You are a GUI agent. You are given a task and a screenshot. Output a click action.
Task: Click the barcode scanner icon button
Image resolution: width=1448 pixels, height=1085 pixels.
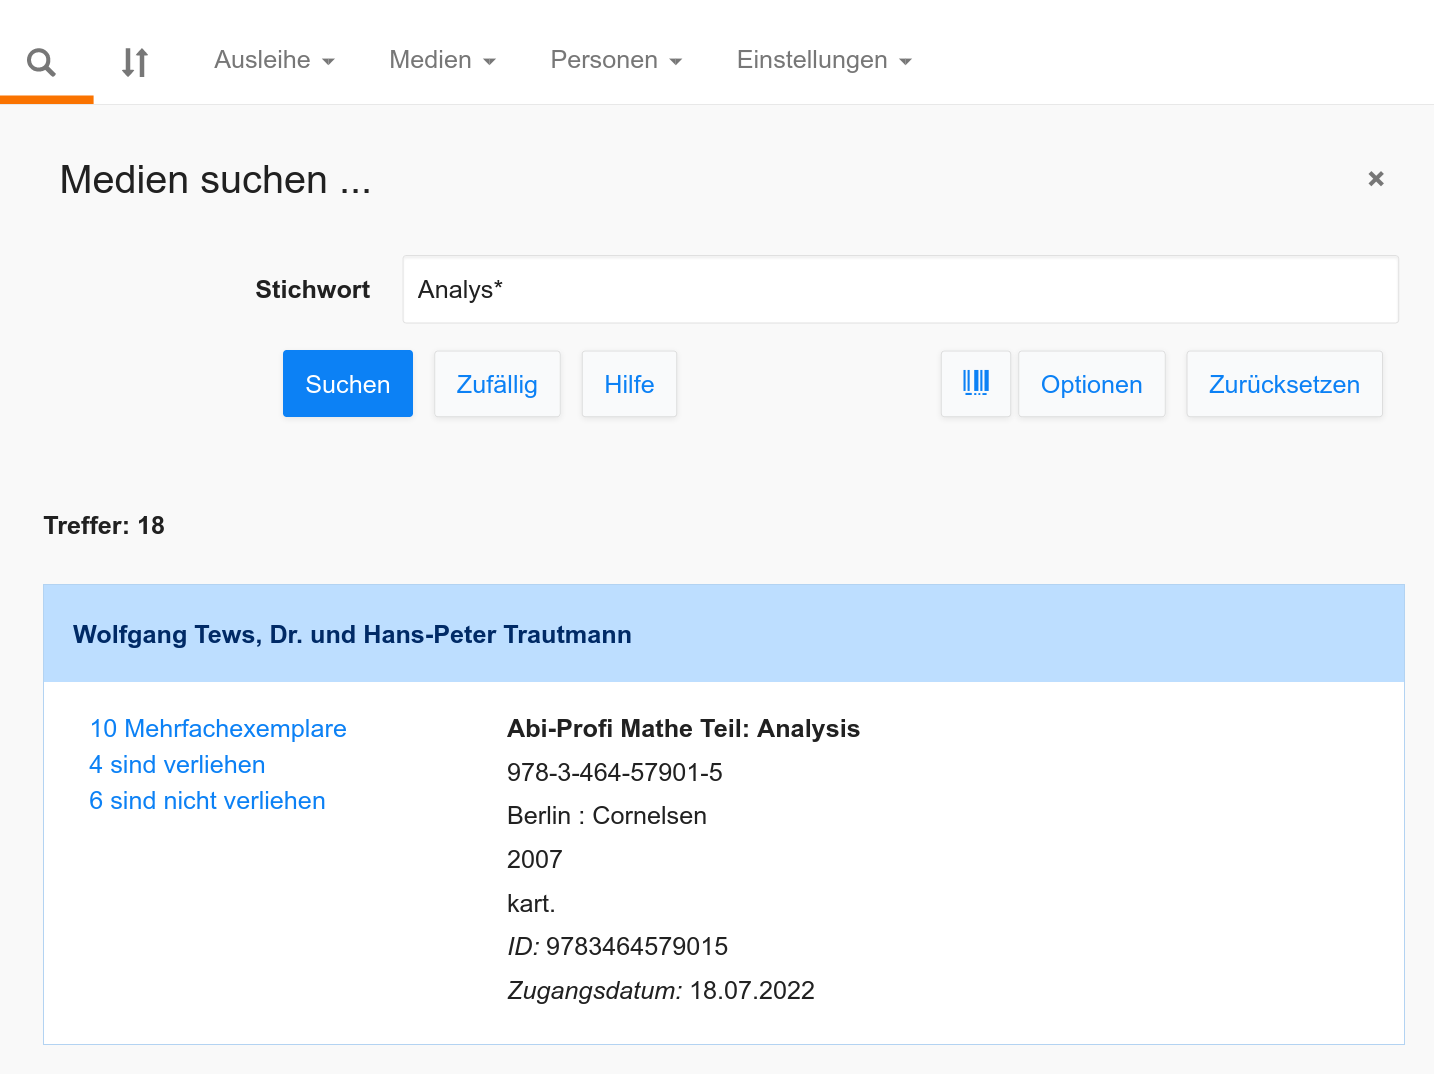point(976,383)
